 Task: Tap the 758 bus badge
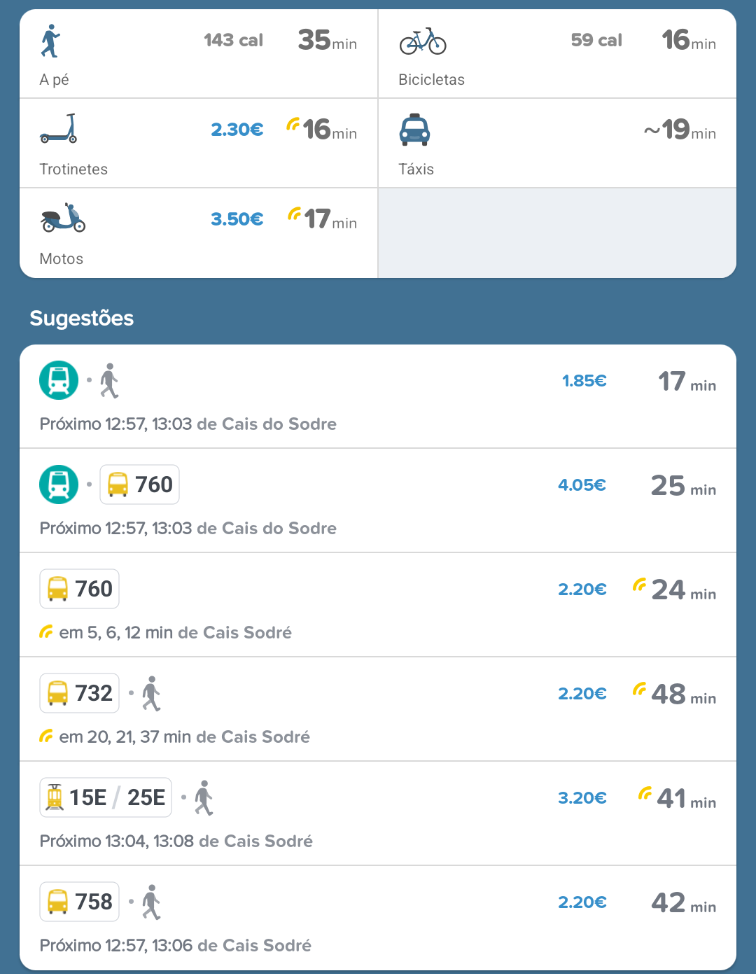pyautogui.click(x=80, y=902)
